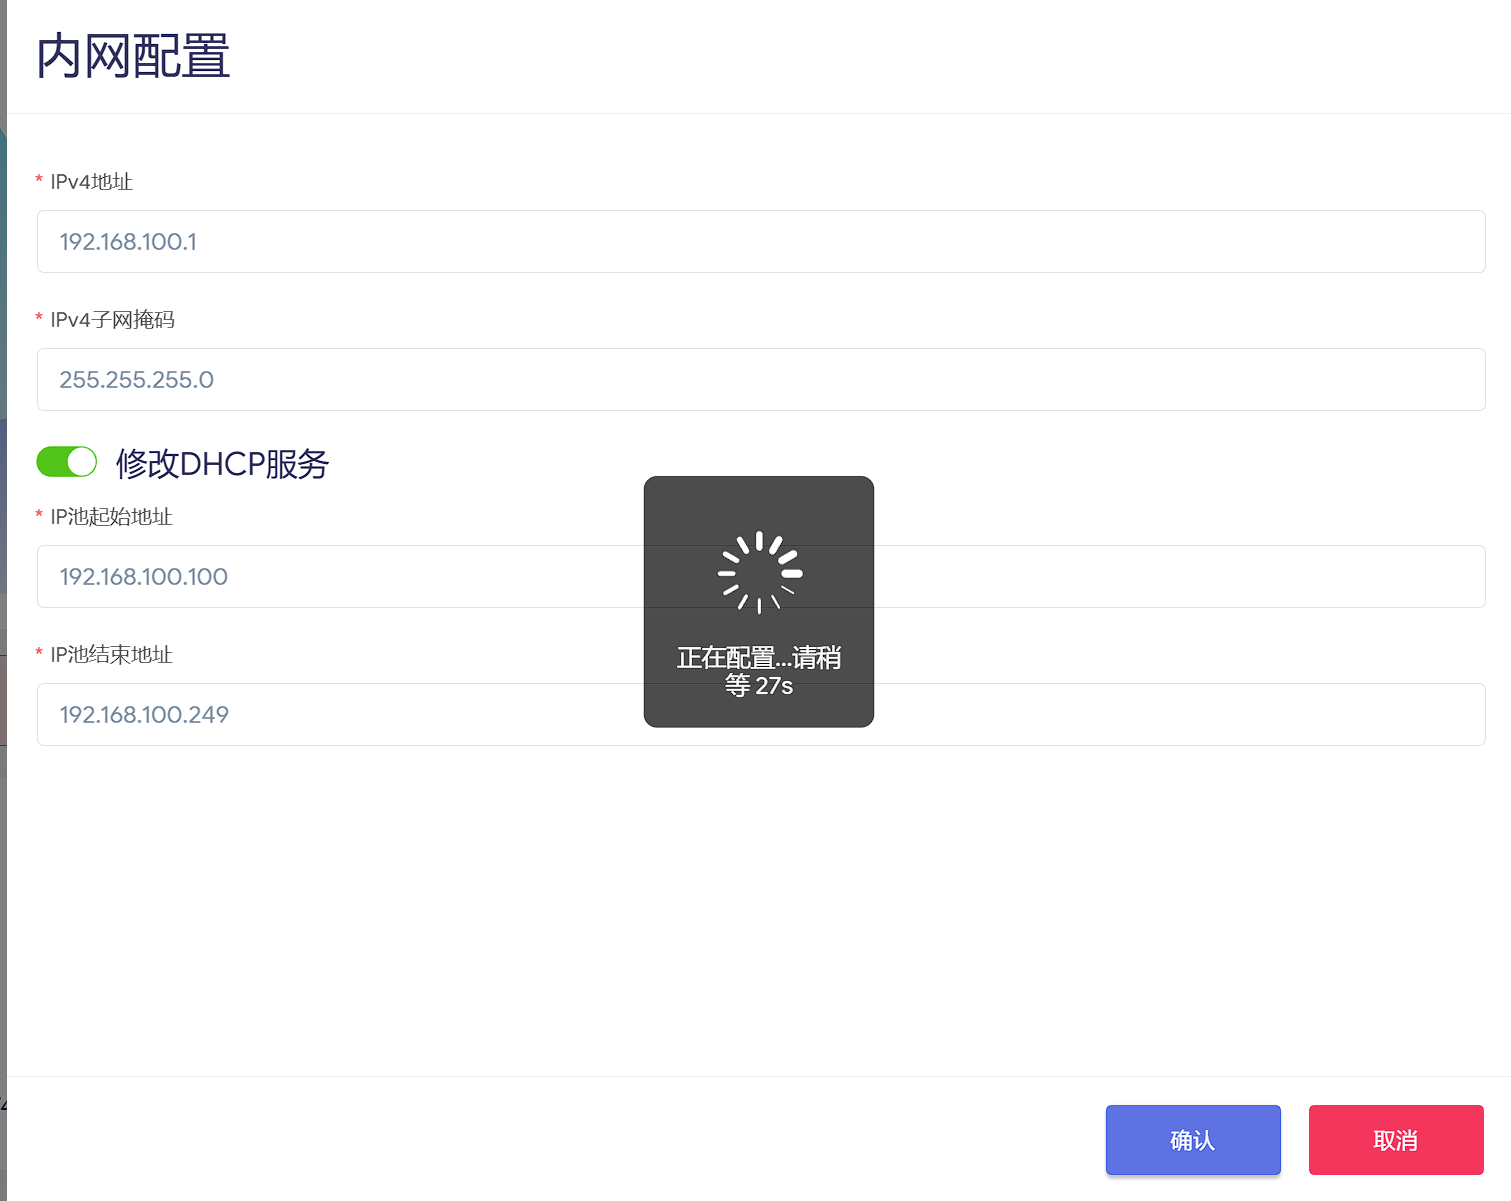Click the IPv4地址 field label
This screenshot has height=1201, width=1511.
coord(91,182)
